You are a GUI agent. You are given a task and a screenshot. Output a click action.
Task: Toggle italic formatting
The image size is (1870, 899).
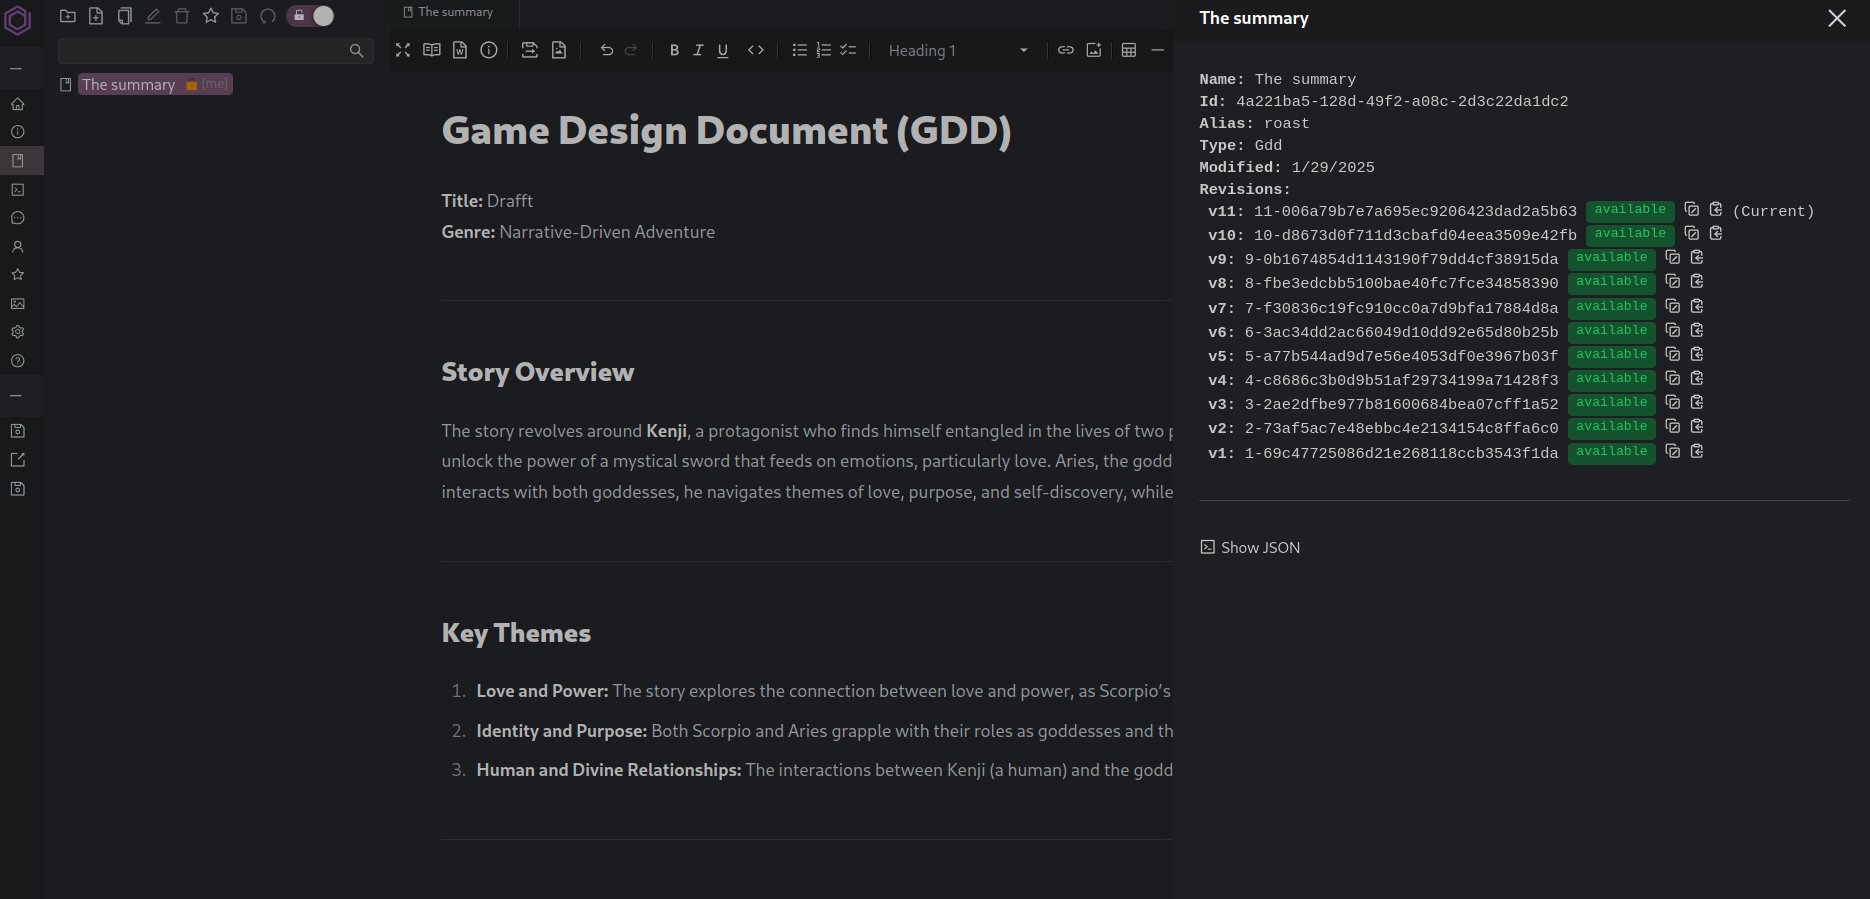(x=698, y=50)
